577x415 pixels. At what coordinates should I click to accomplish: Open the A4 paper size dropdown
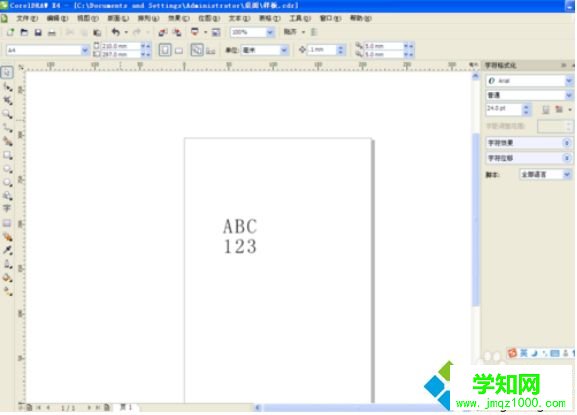[x=85, y=50]
